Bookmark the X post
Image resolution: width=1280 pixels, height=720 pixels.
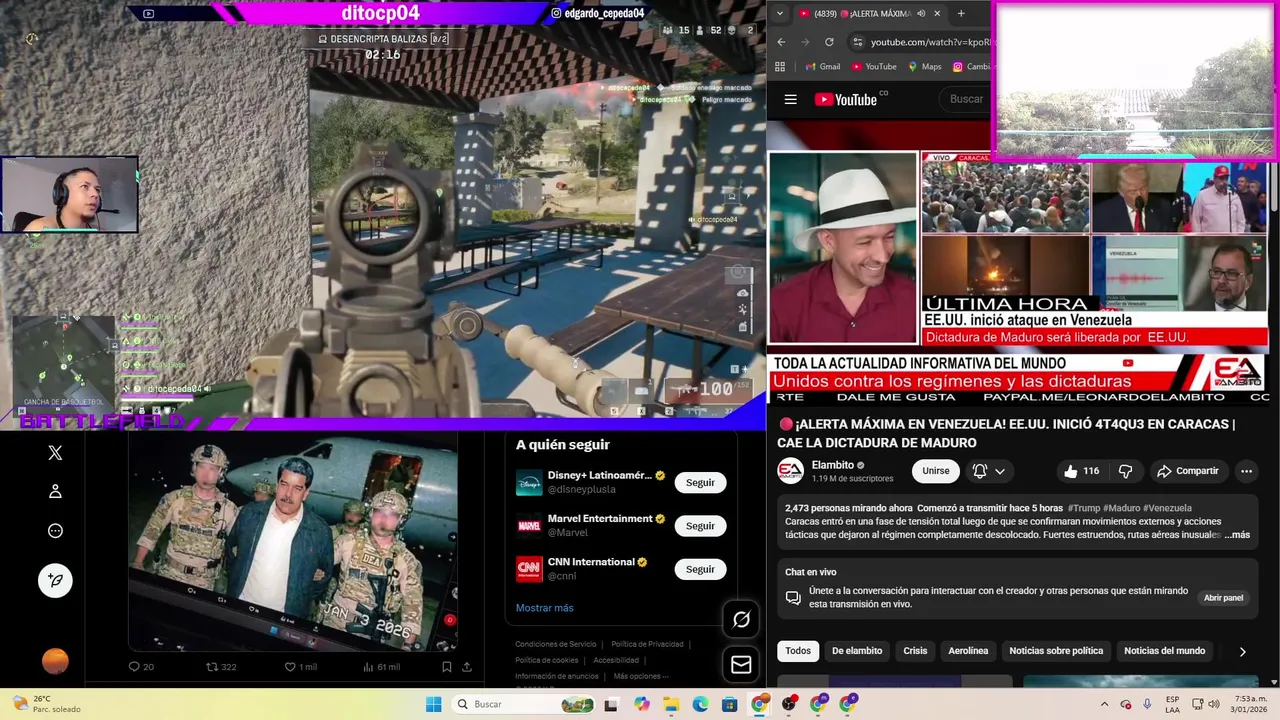click(446, 667)
